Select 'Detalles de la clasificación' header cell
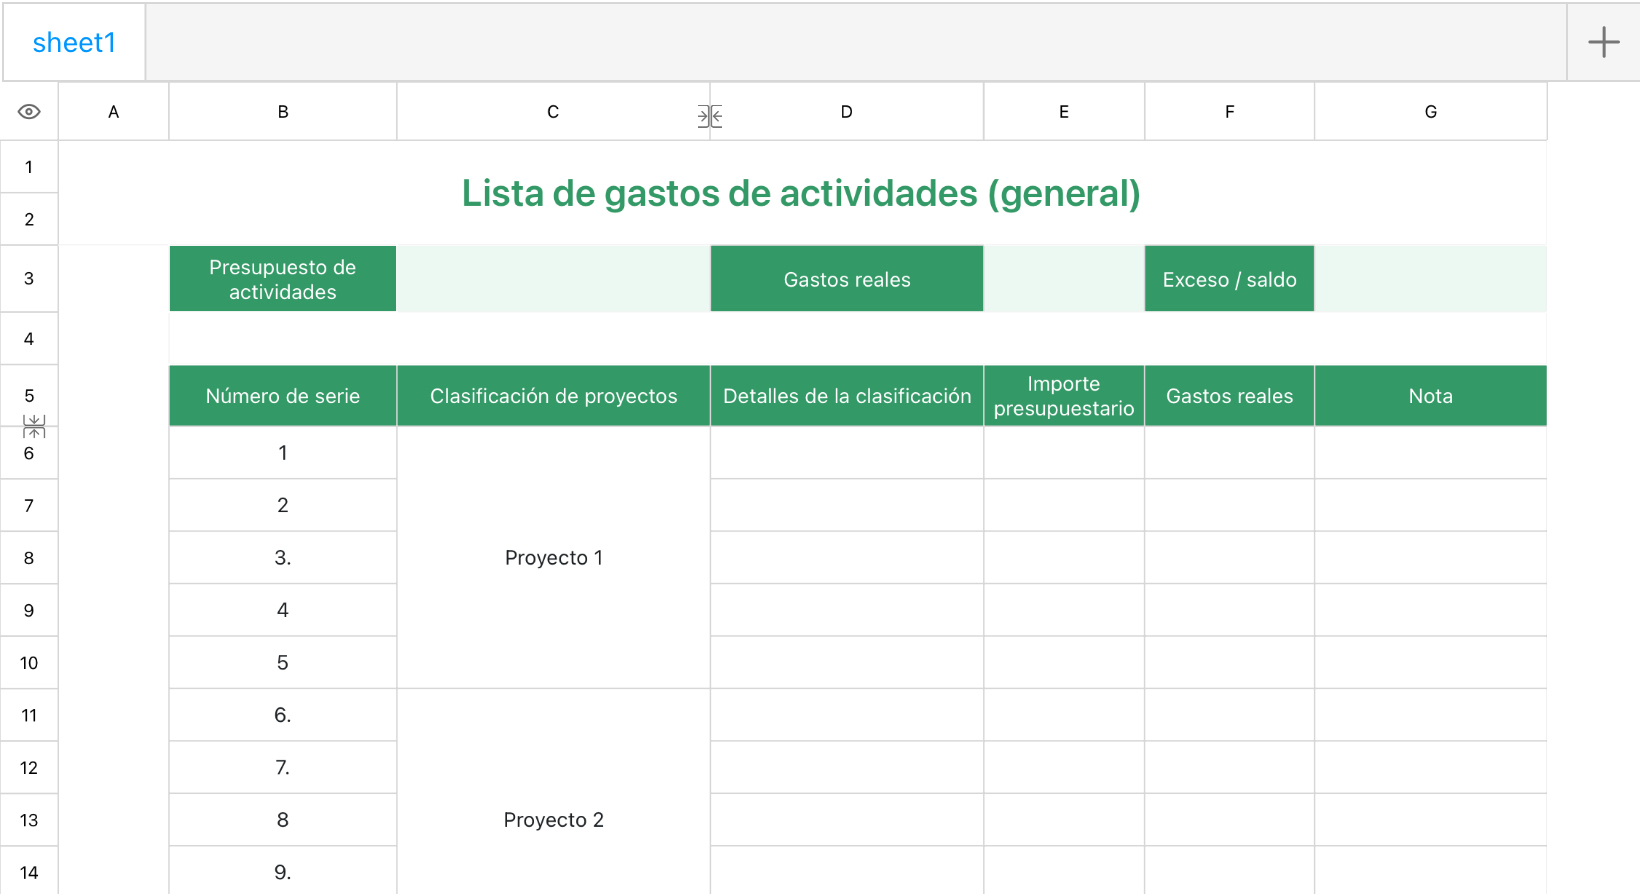 click(x=847, y=396)
